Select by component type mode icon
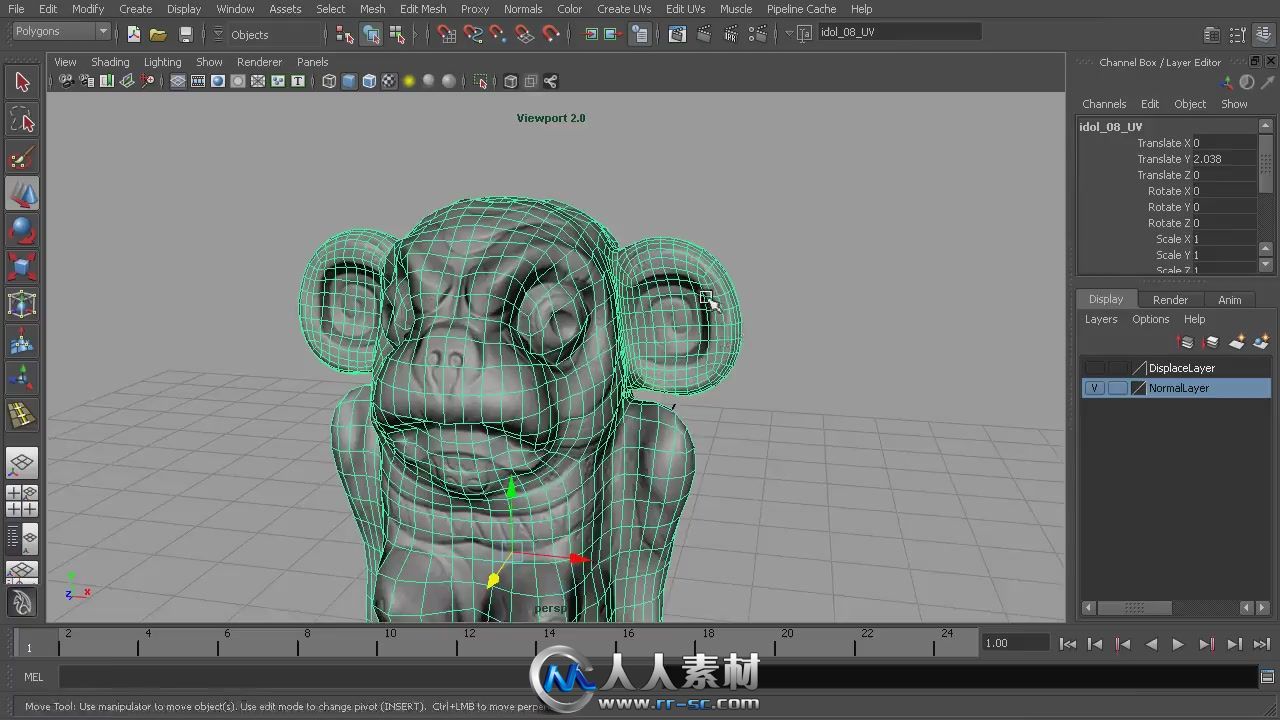This screenshot has height=720, width=1280. [397, 34]
